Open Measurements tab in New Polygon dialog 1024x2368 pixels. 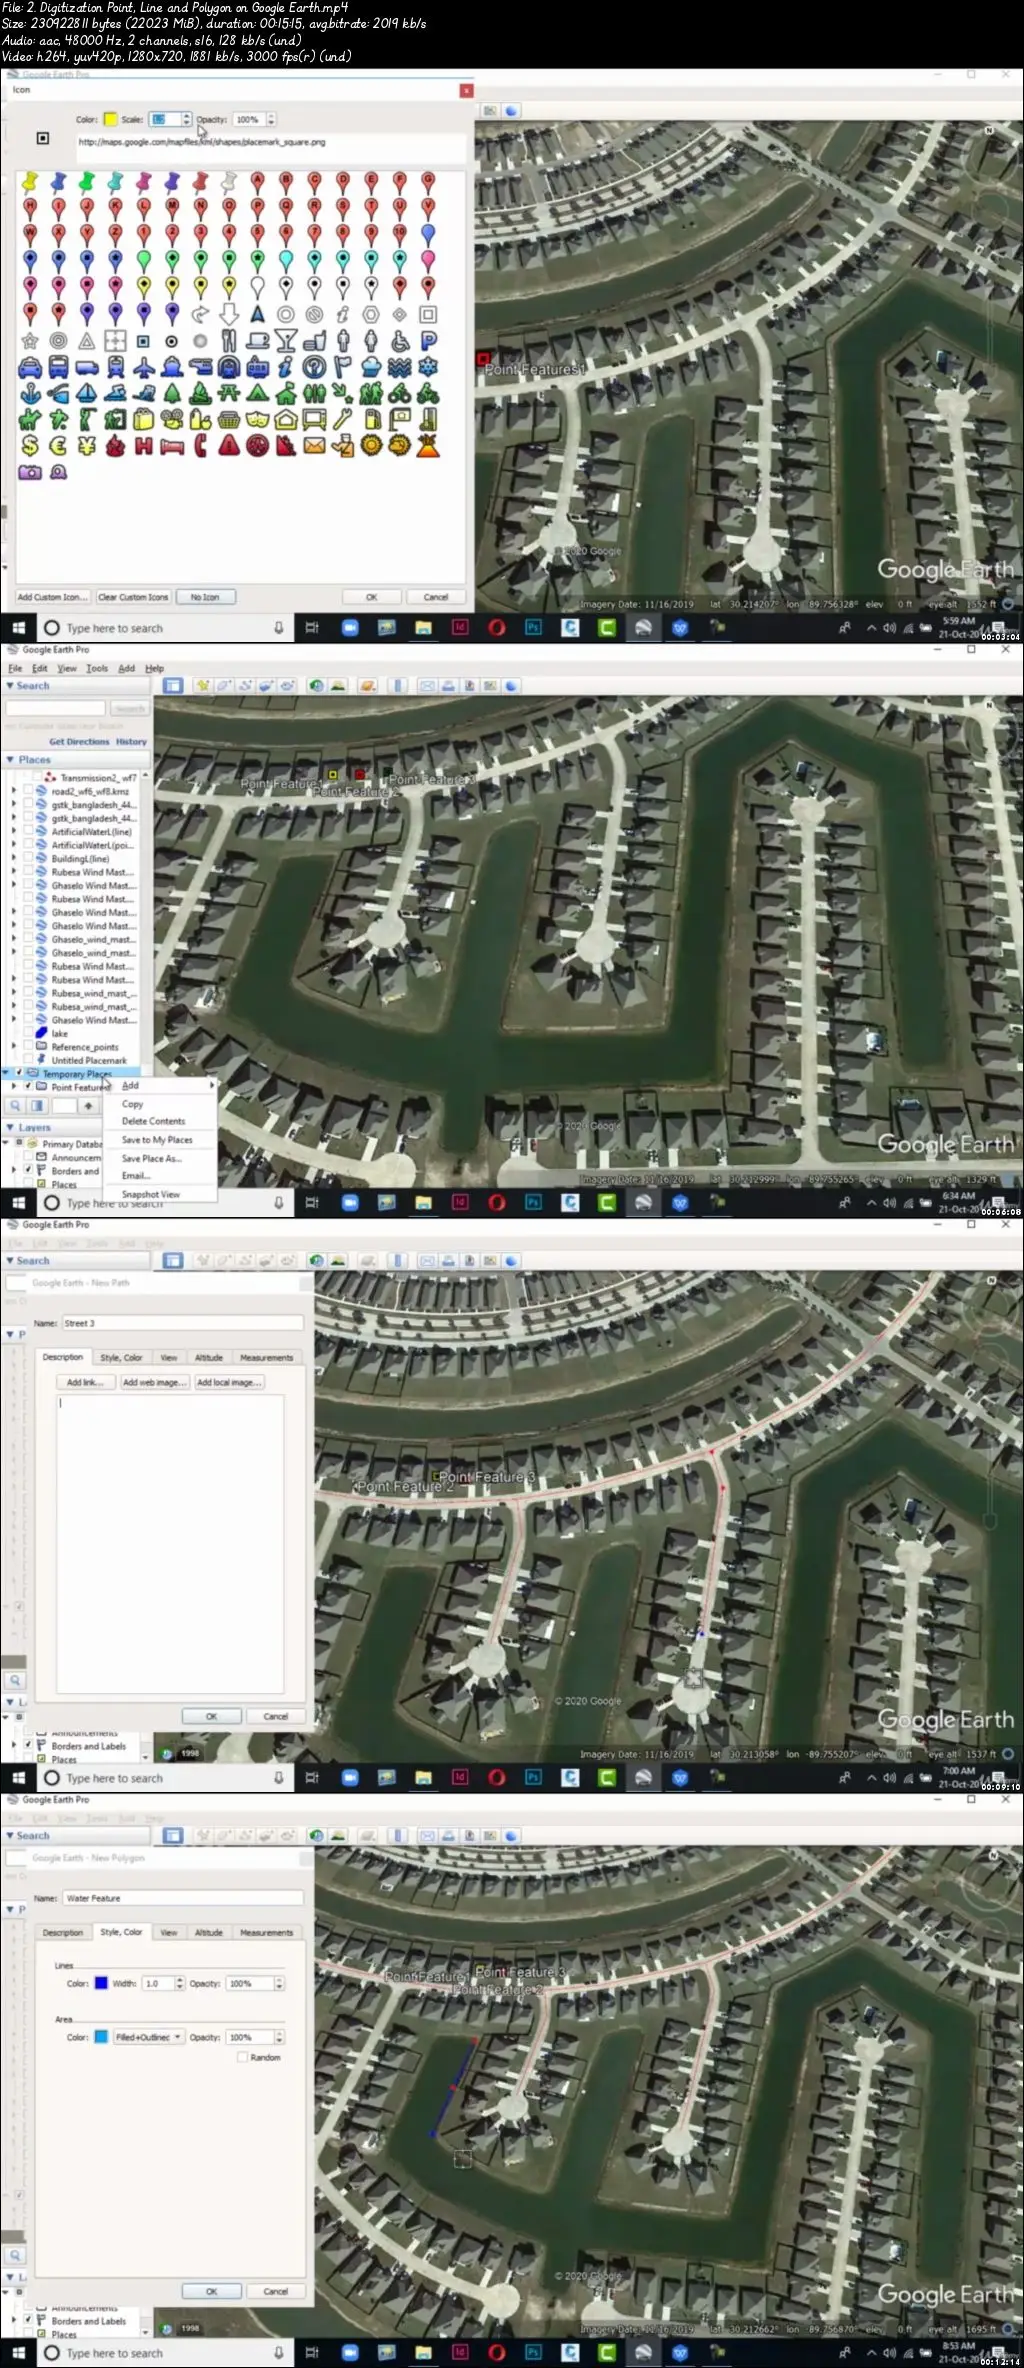tap(267, 1932)
